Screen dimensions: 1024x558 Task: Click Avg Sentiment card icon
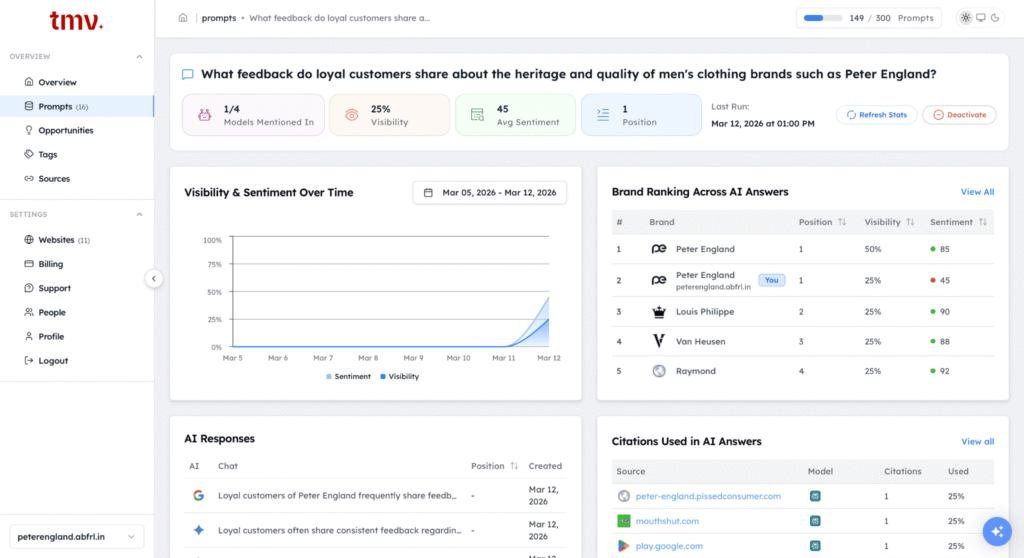tap(477, 115)
